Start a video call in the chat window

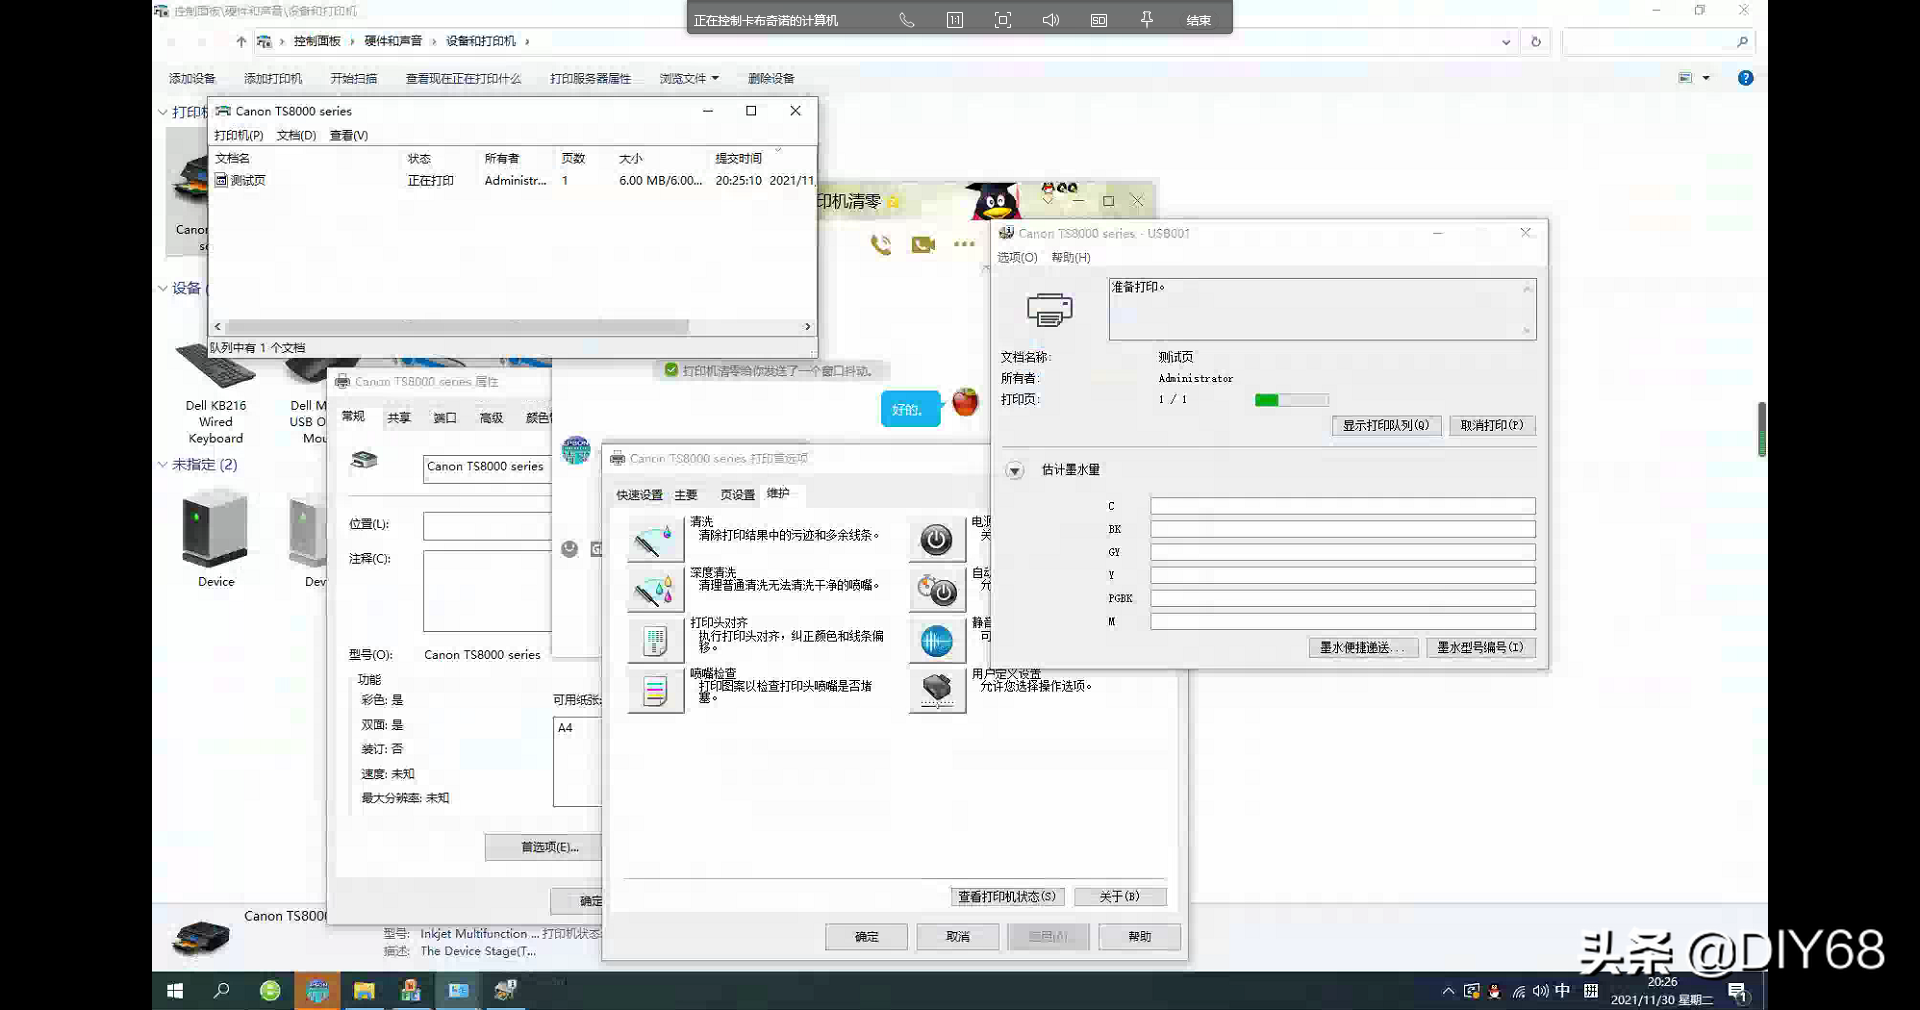(x=923, y=244)
